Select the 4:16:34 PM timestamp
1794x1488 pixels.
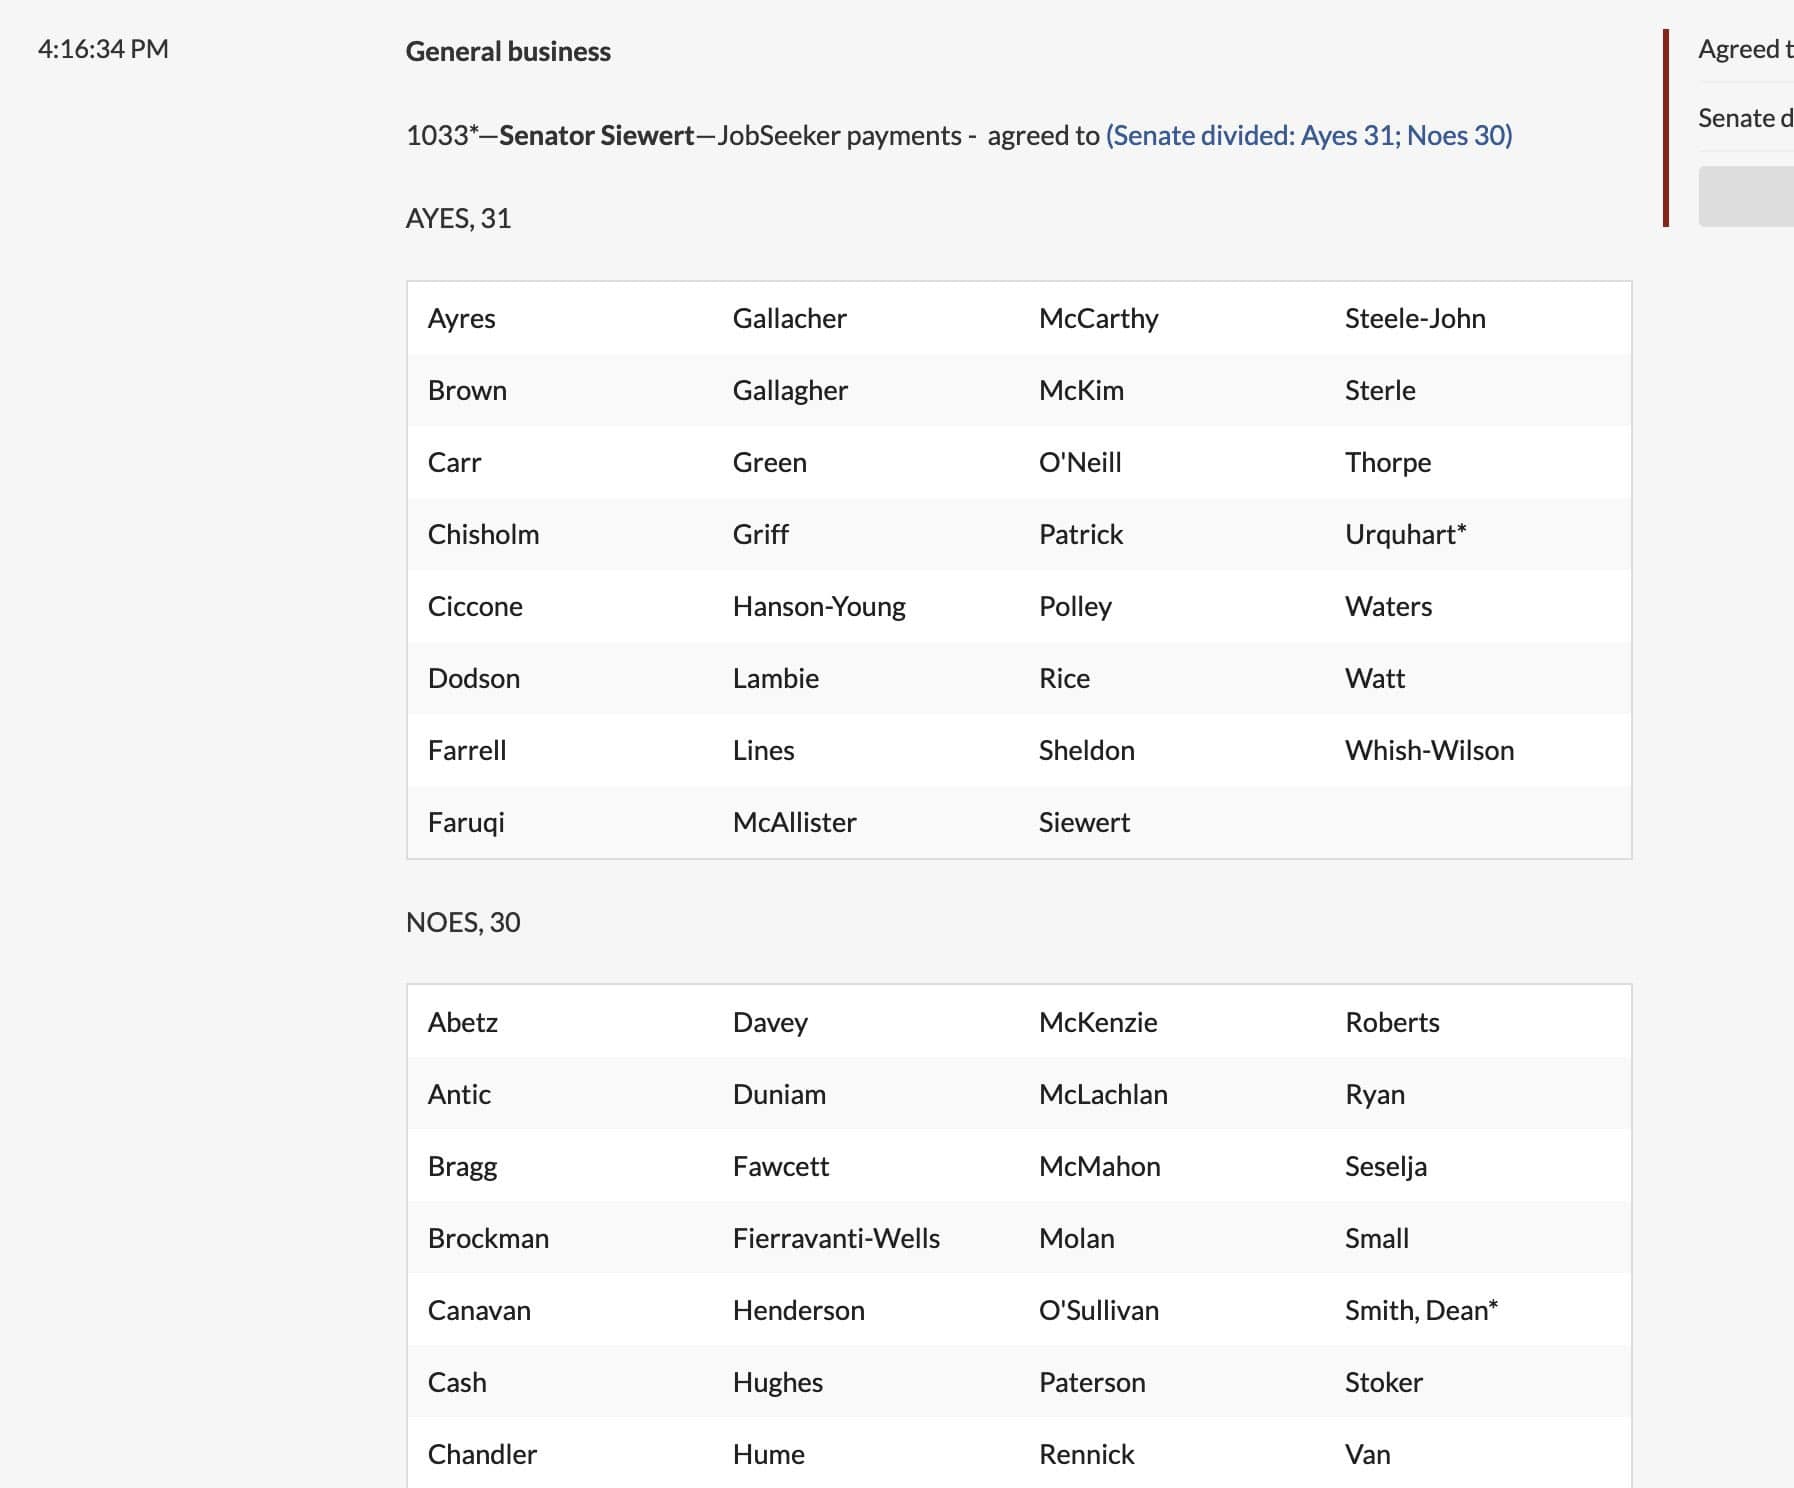(x=103, y=49)
